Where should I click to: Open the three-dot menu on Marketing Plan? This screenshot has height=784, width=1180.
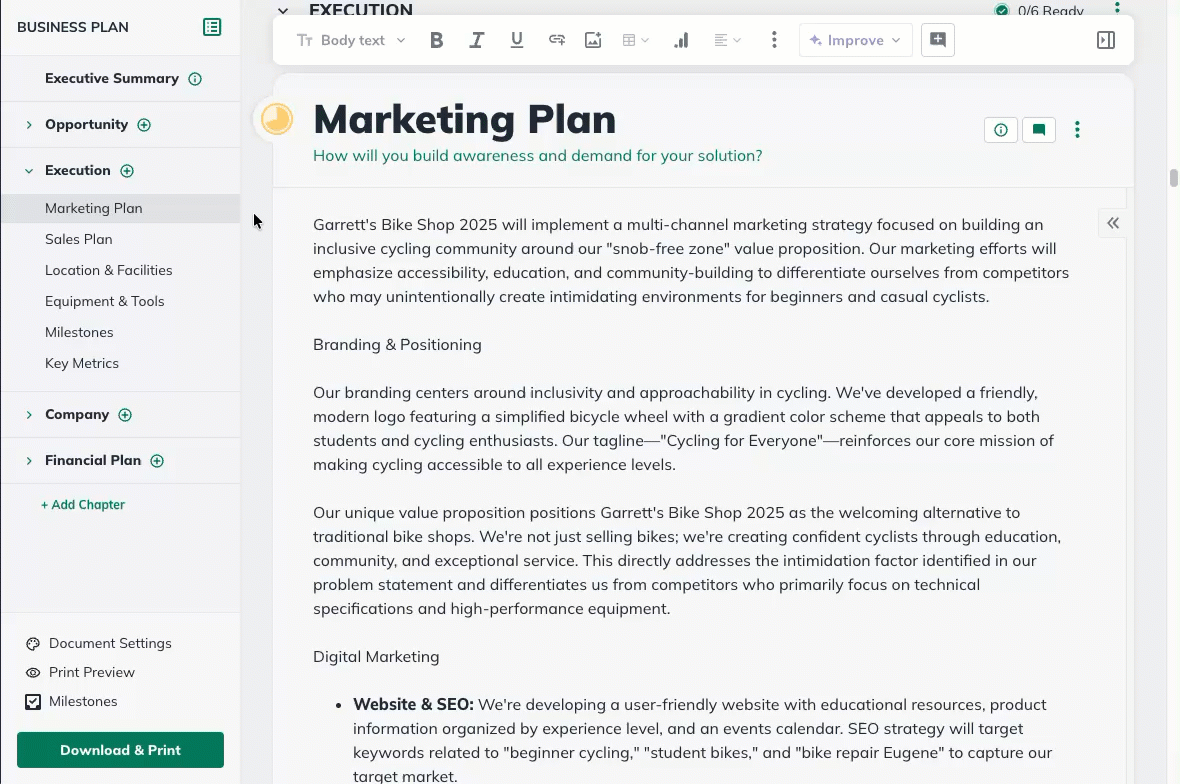tap(1077, 130)
